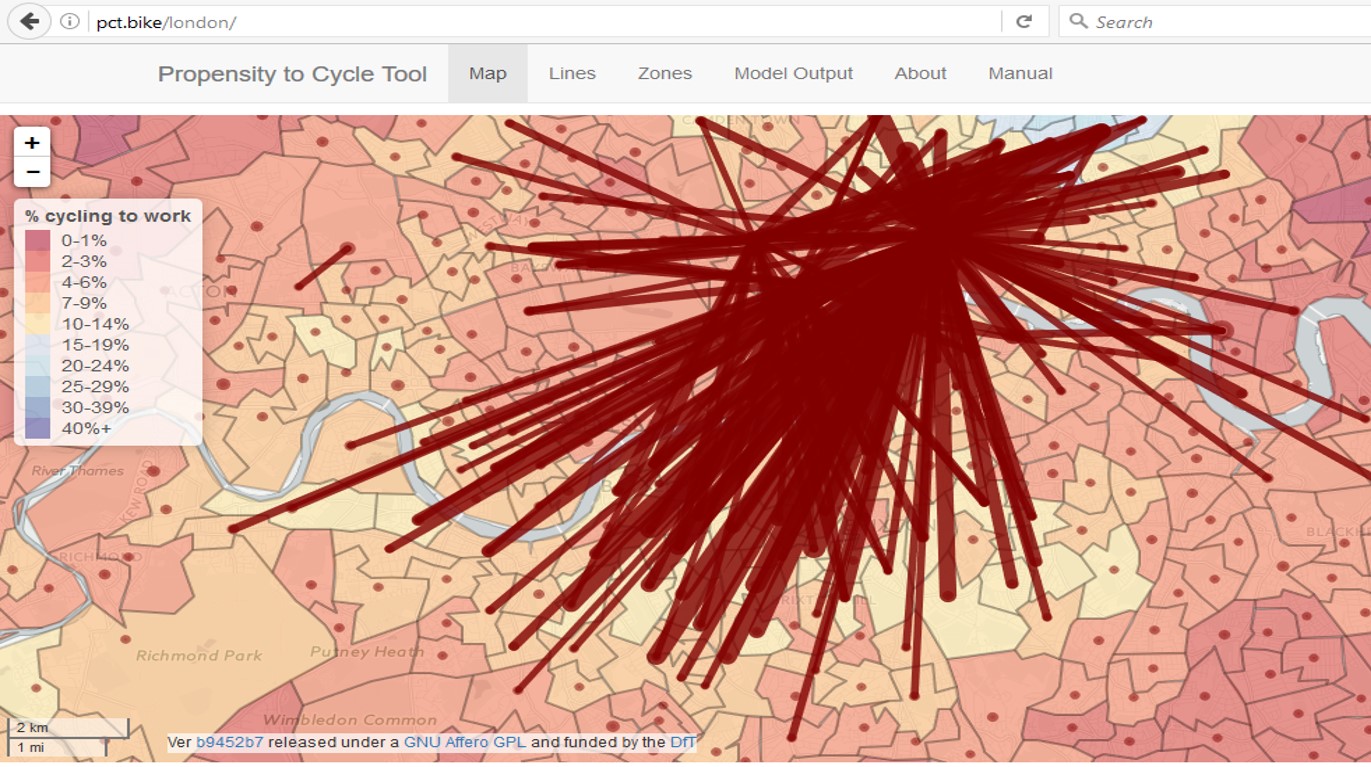Click the Propensity to Cycle Tool title
Screen dimensions: 1371x767
pyautogui.click(x=292, y=72)
